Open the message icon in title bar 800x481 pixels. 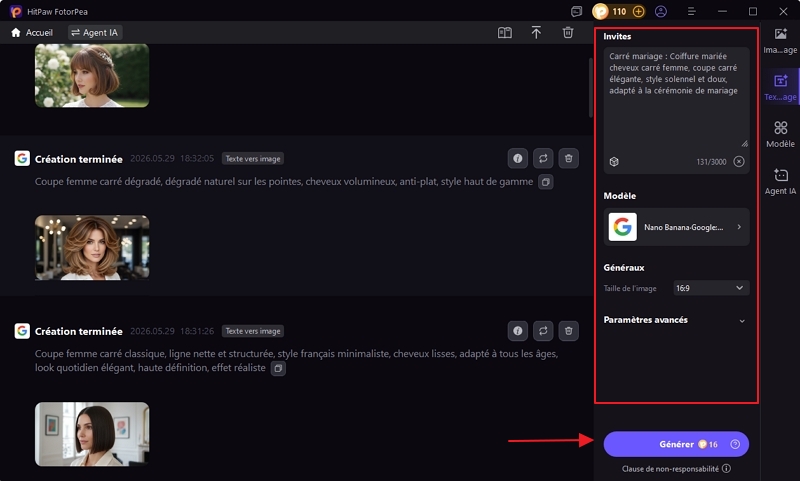[x=577, y=11]
